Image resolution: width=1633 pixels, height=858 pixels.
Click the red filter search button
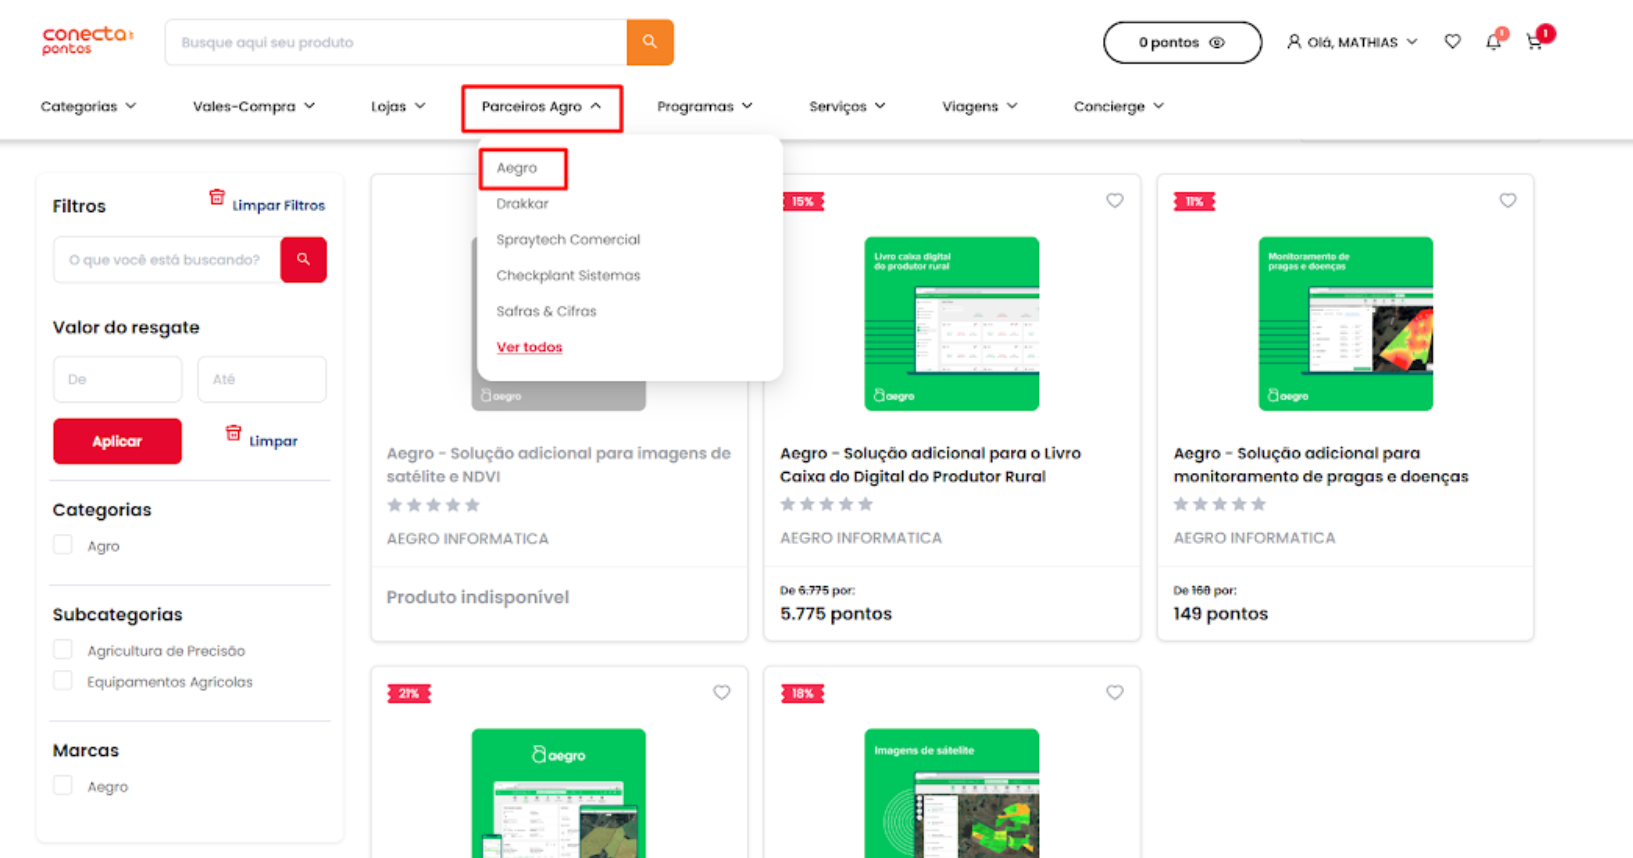click(x=303, y=260)
